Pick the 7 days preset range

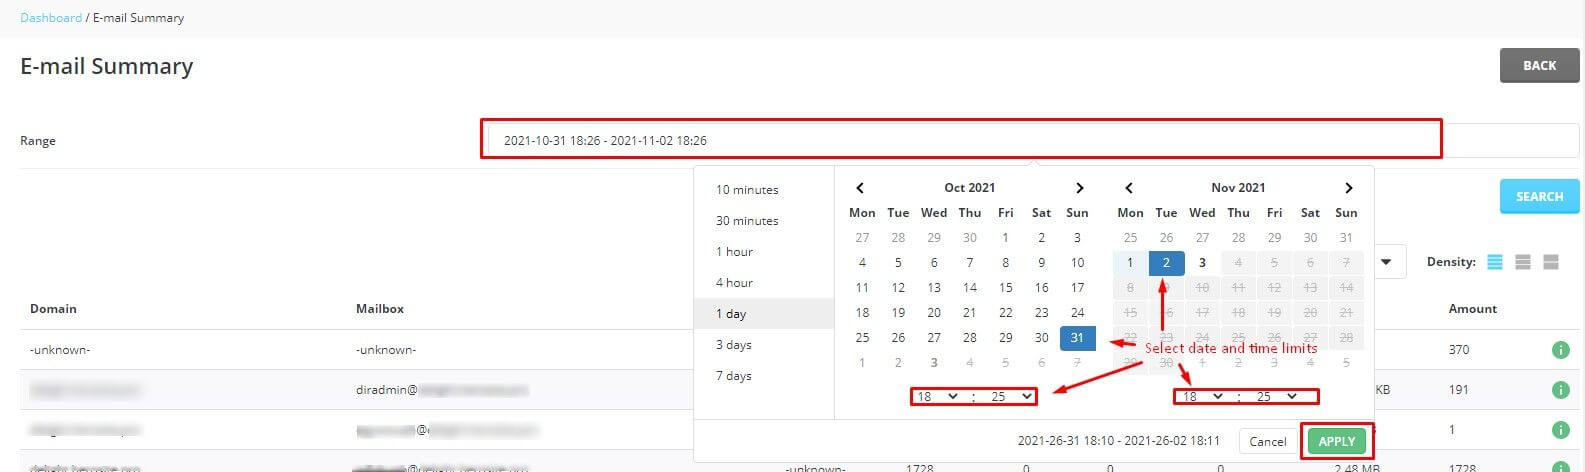pyautogui.click(x=734, y=376)
